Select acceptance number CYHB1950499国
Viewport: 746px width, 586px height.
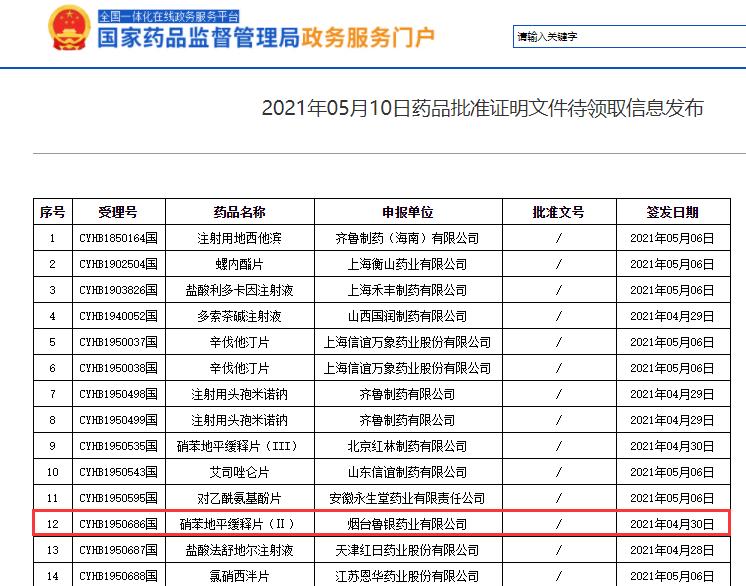pyautogui.click(x=118, y=420)
